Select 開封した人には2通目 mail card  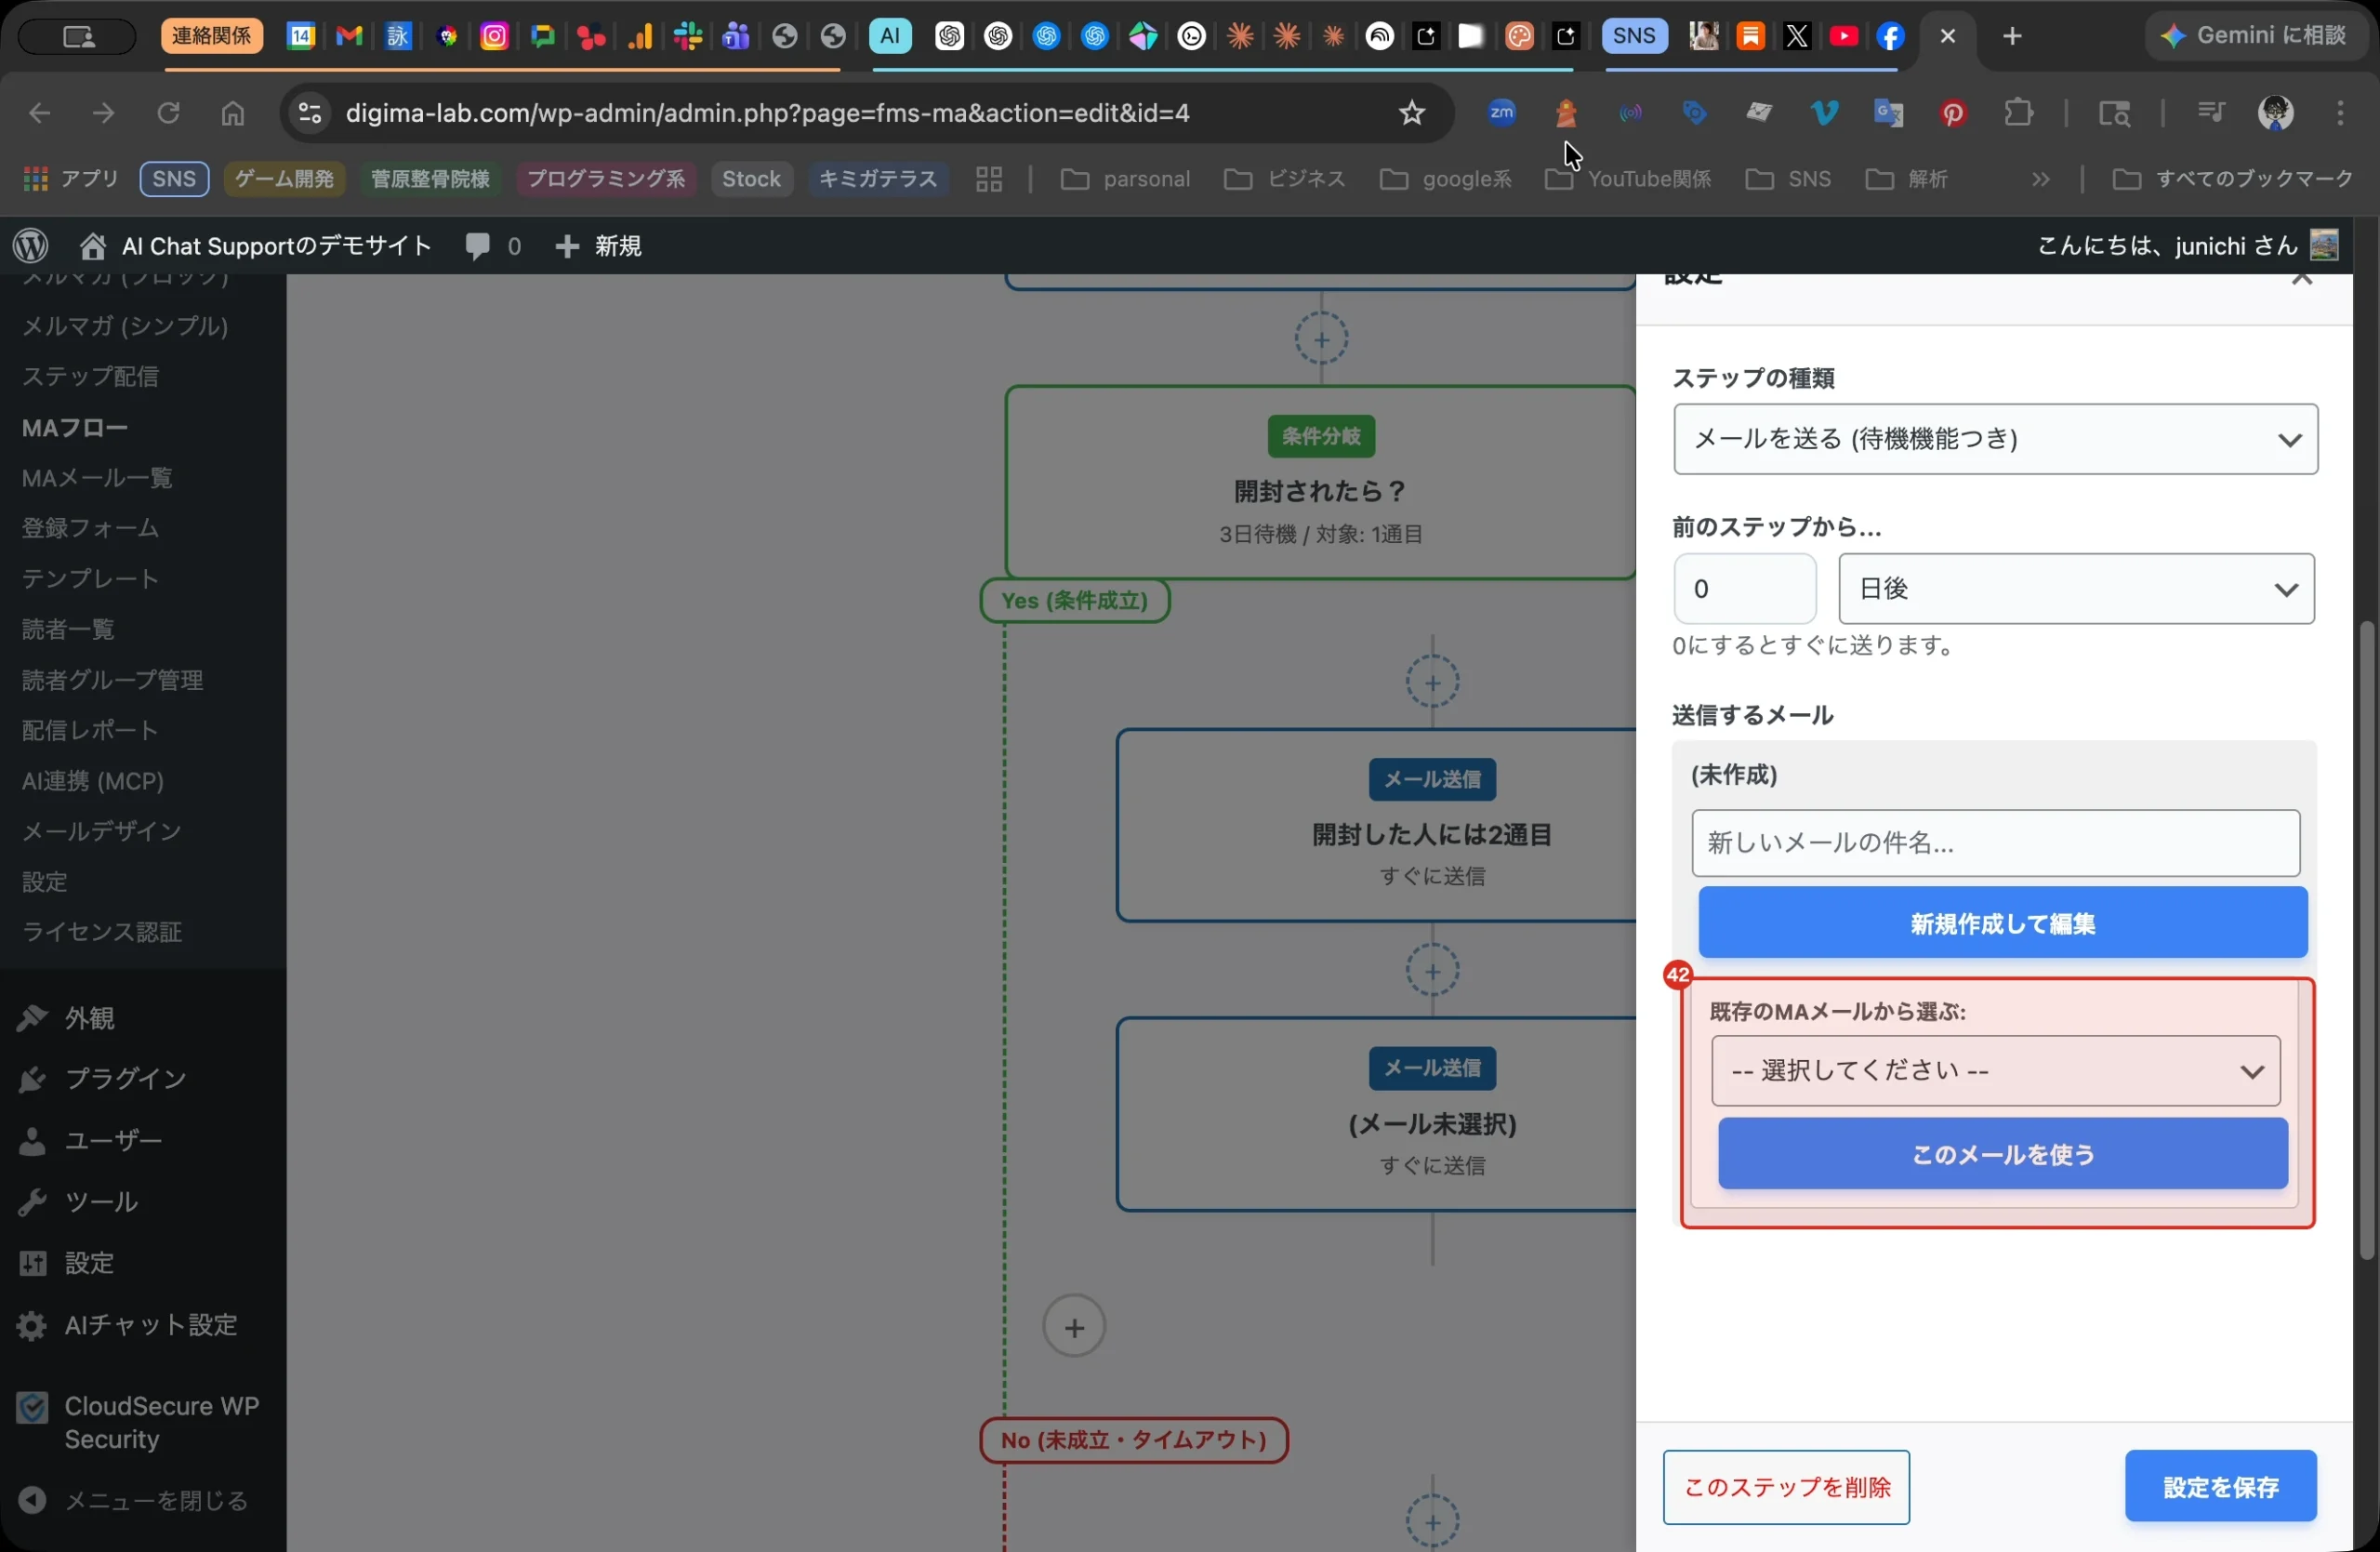tap(1376, 826)
